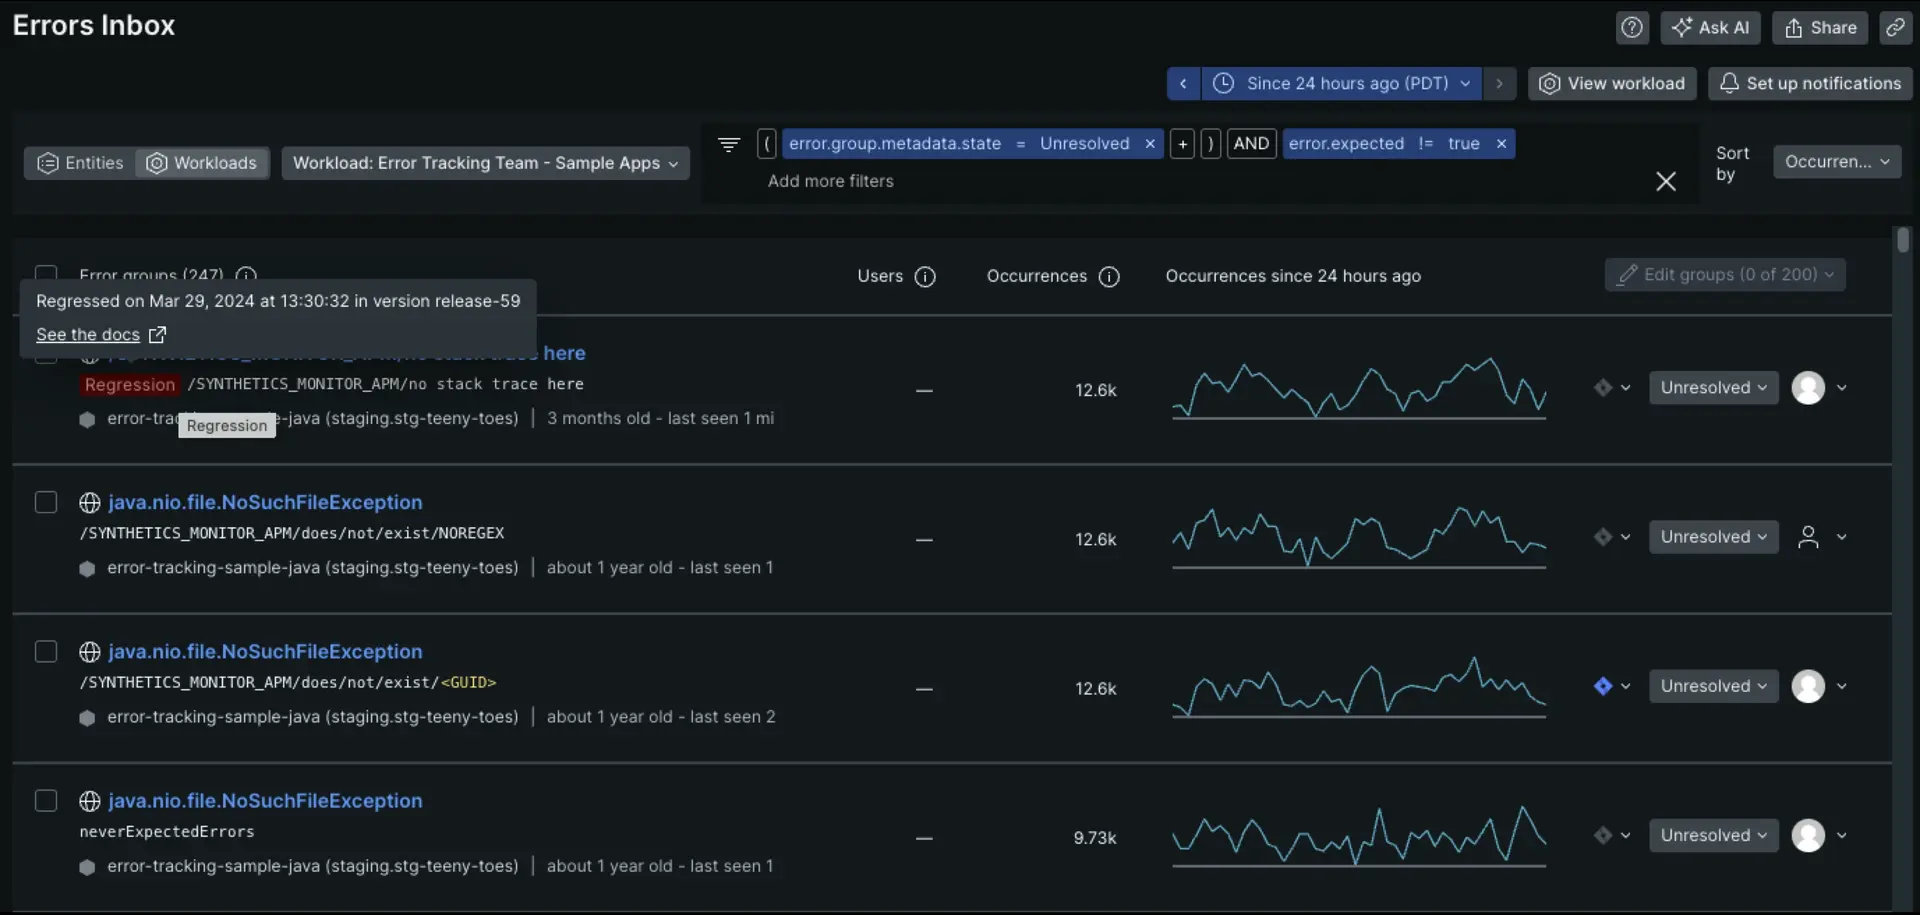
Task: Expand the Sort by Occurrences dropdown
Action: pos(1836,162)
